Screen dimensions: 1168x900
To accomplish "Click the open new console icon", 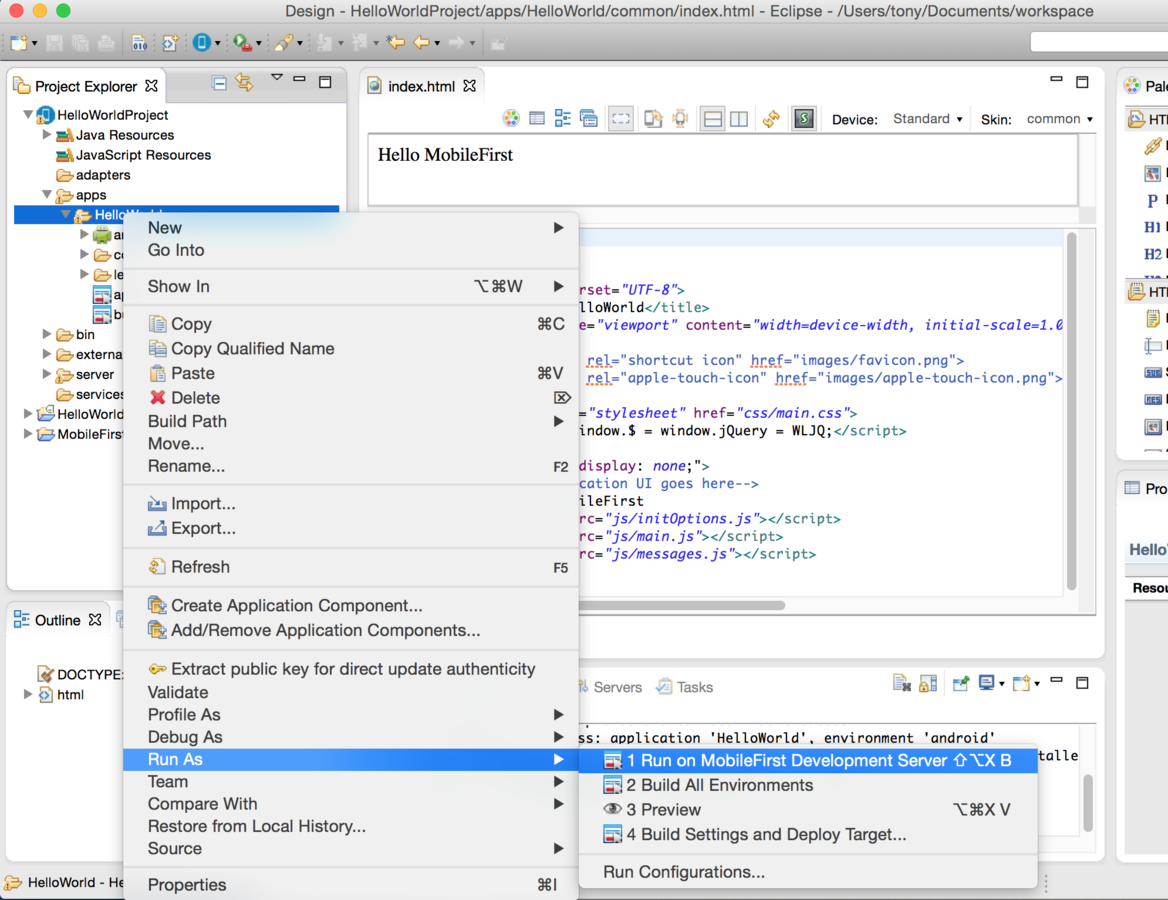I will 1021,683.
